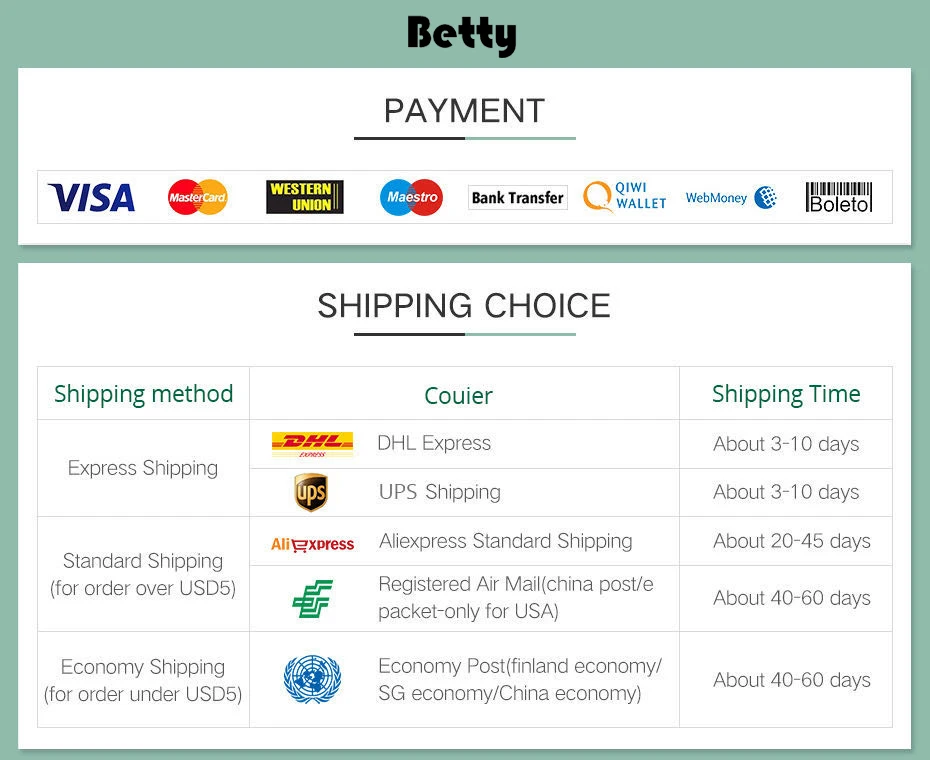The width and height of the screenshot is (930, 760).
Task: Choose the Maestro payment icon
Action: pos(411,198)
